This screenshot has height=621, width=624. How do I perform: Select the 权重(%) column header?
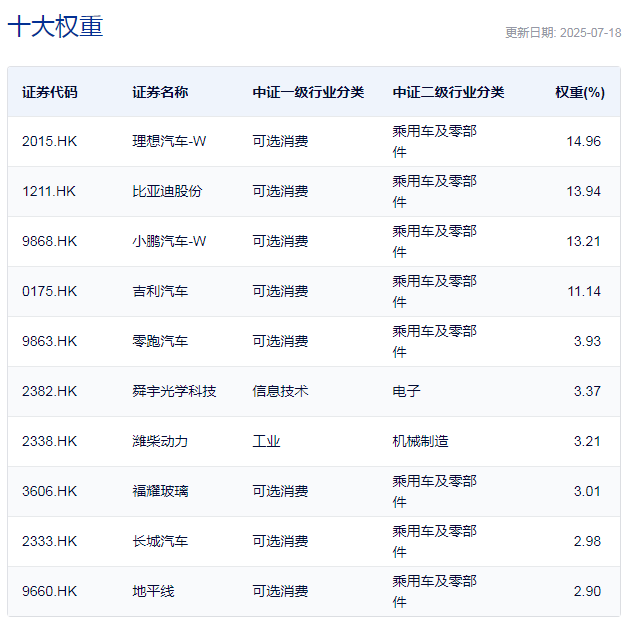point(580,92)
